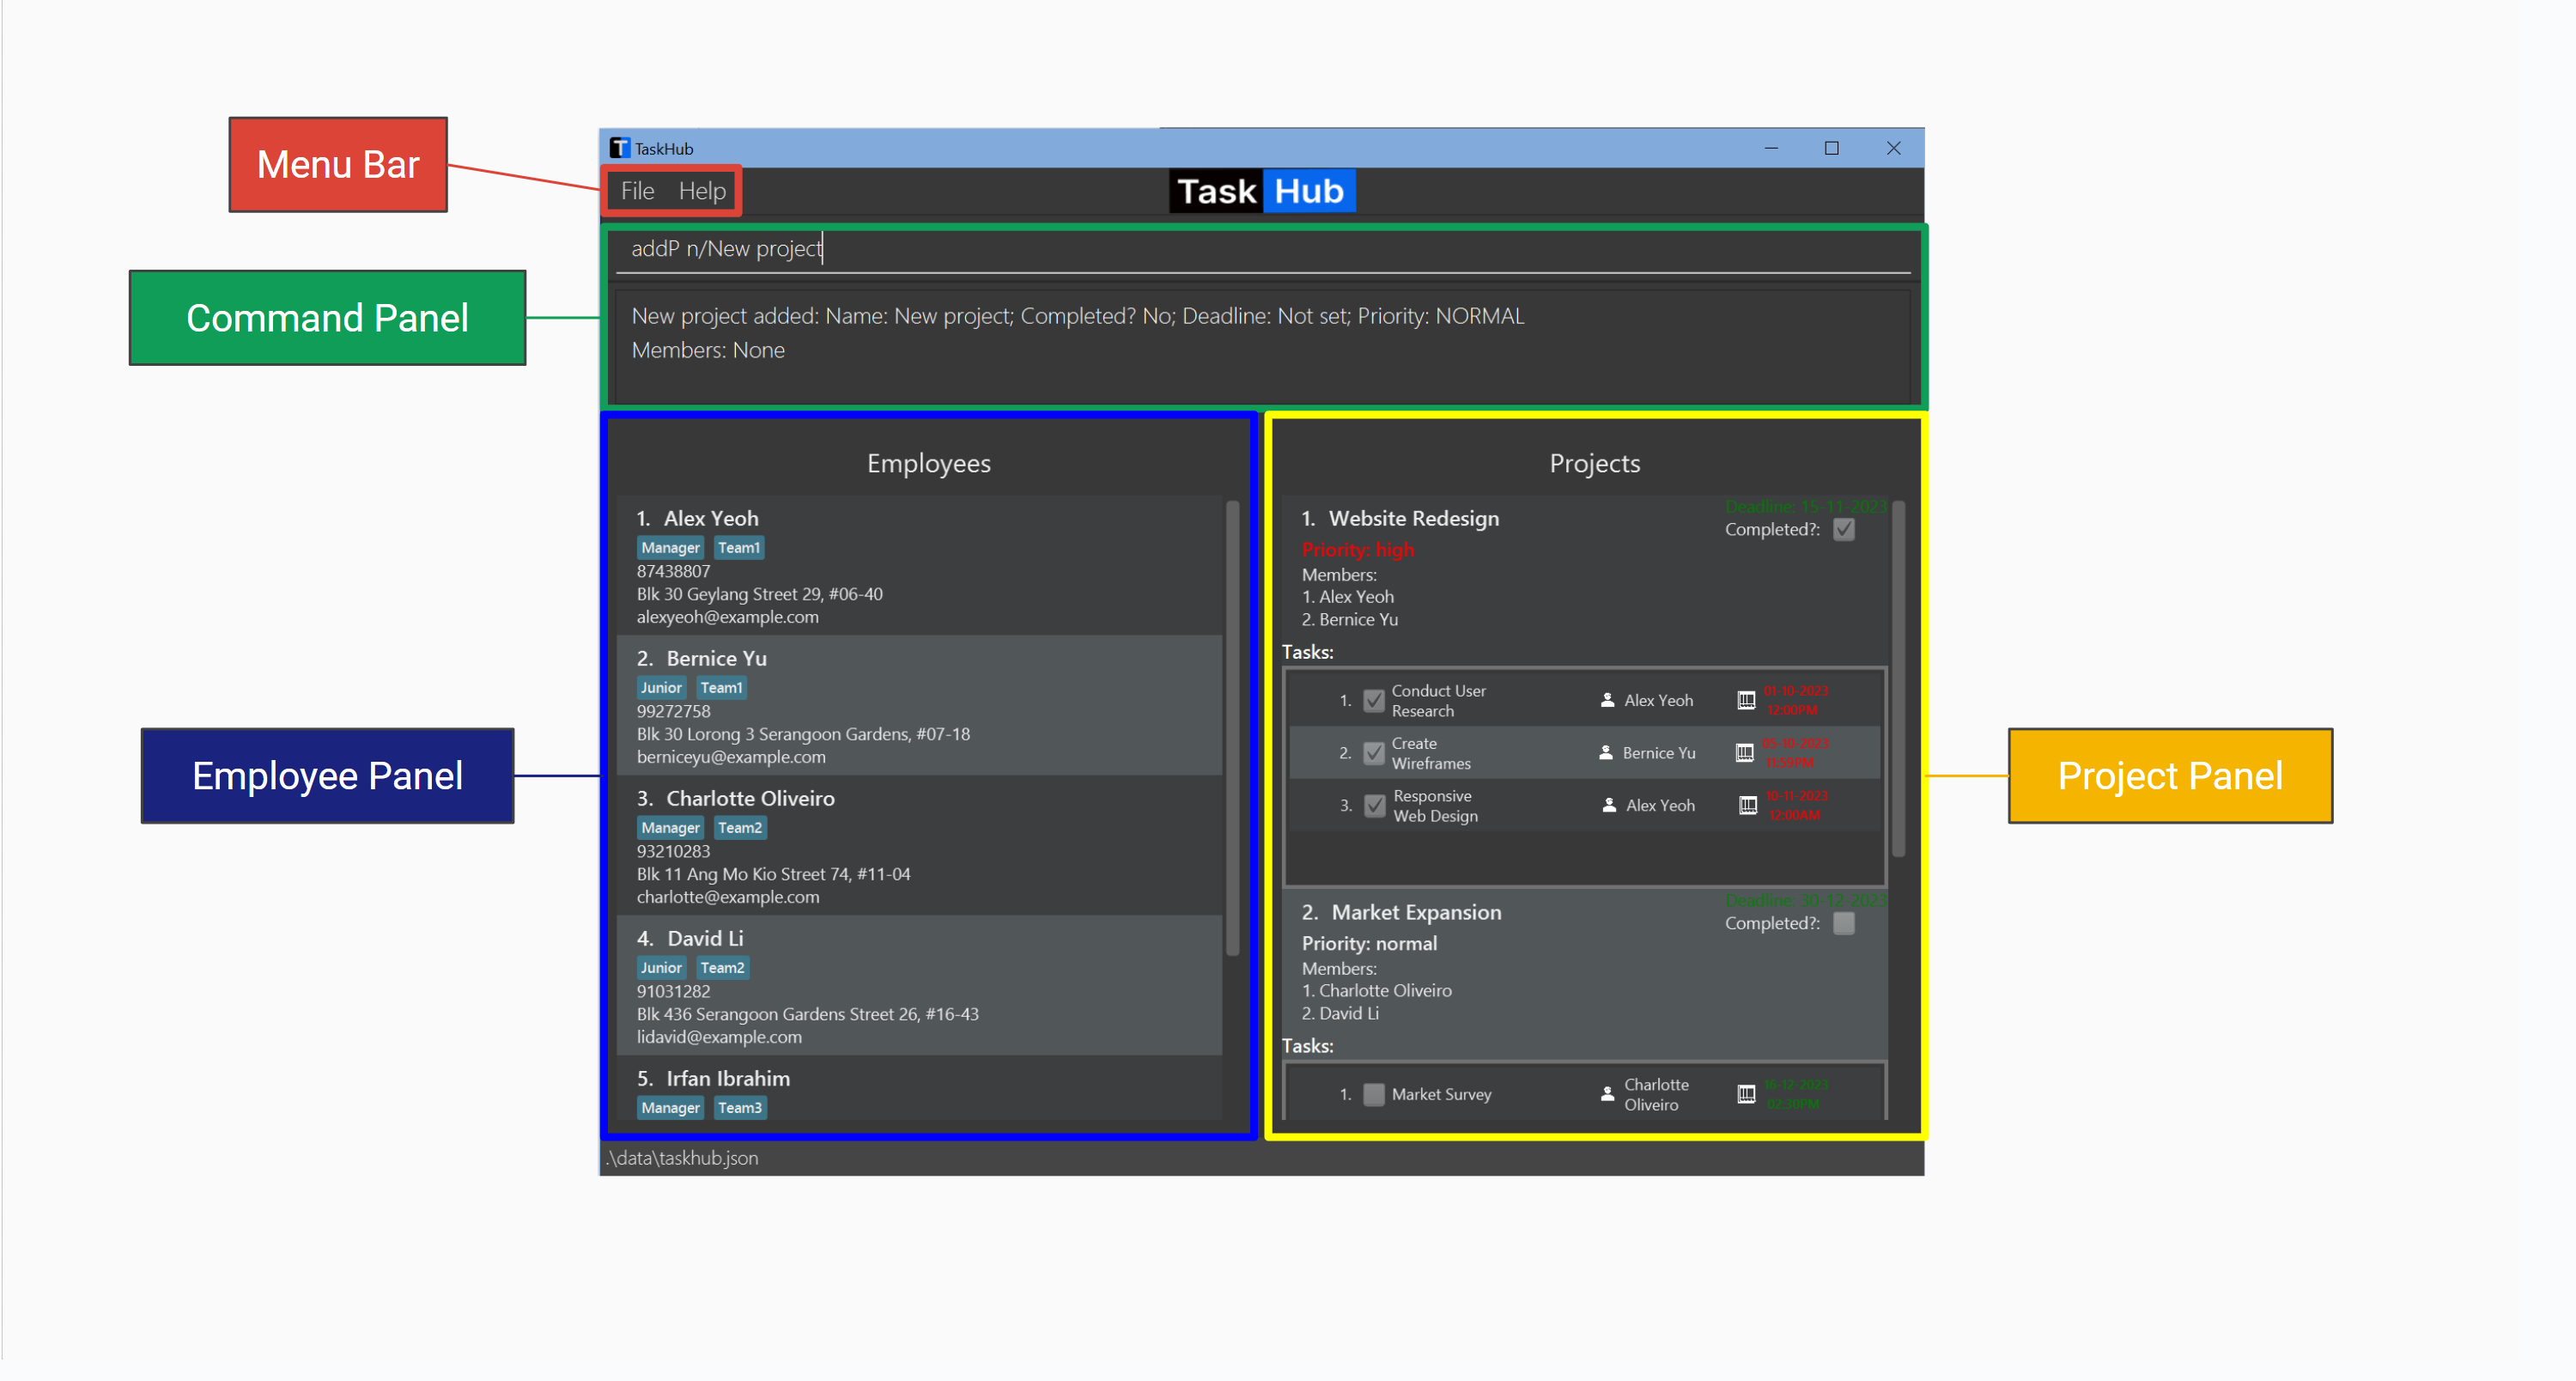Click the Priority: normal label

(x=1369, y=943)
